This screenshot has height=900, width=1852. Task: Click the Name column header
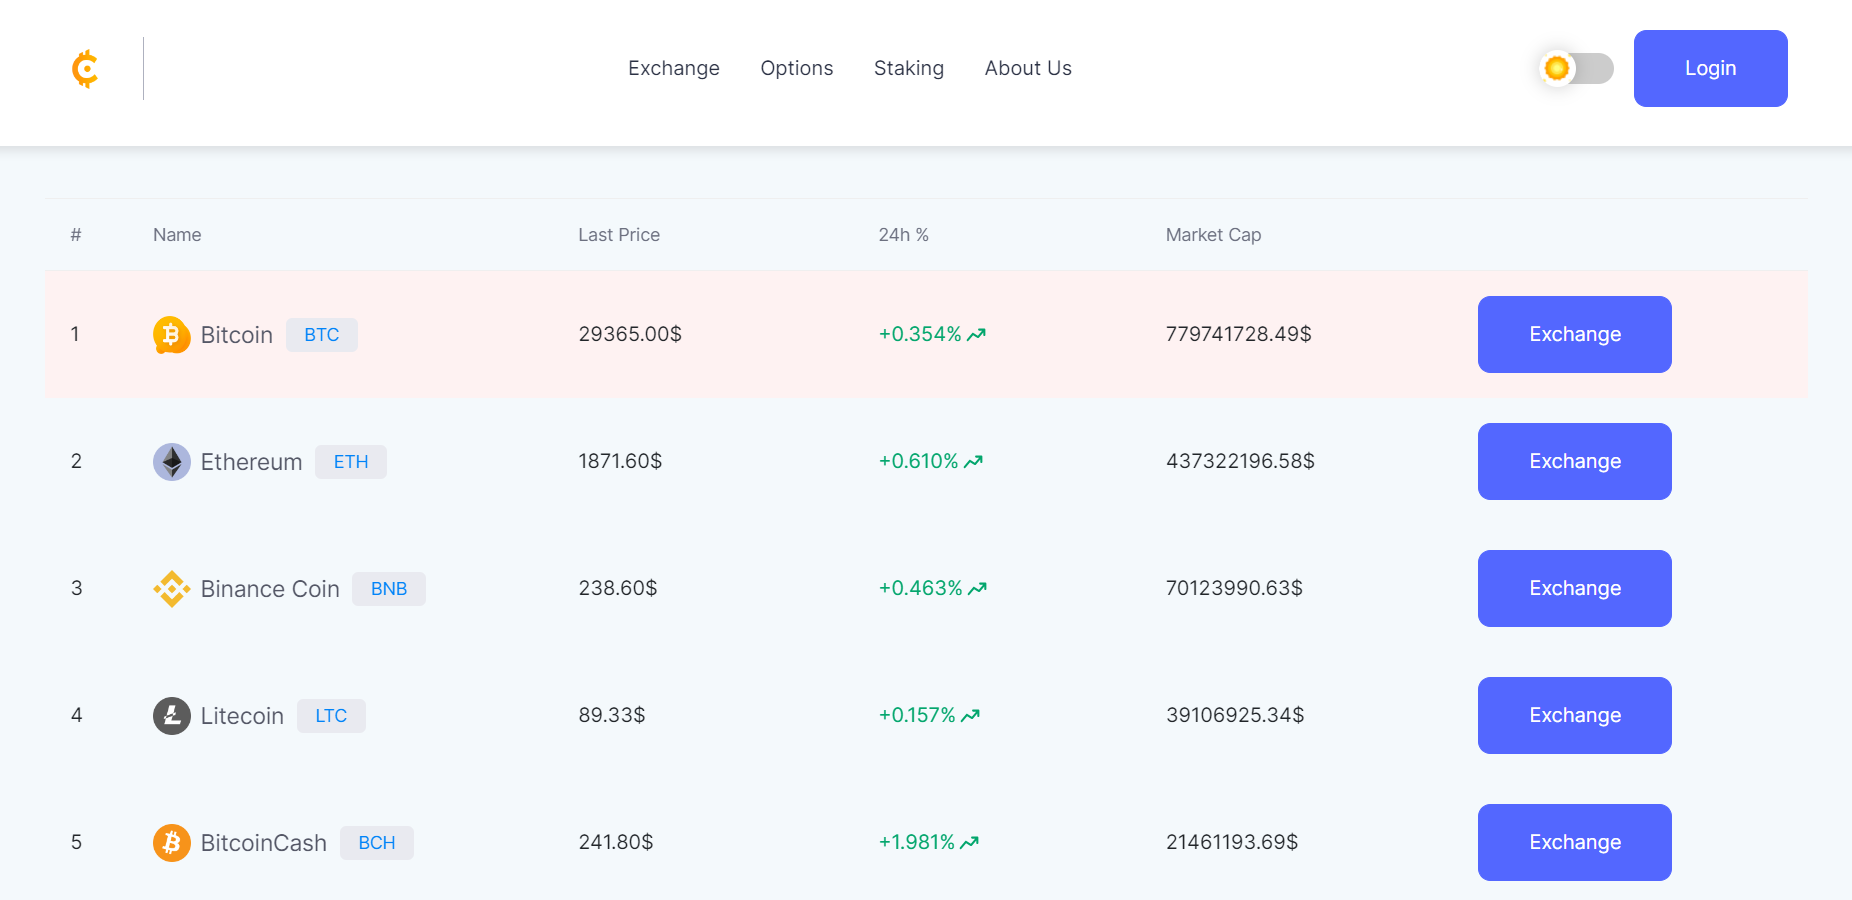[177, 235]
